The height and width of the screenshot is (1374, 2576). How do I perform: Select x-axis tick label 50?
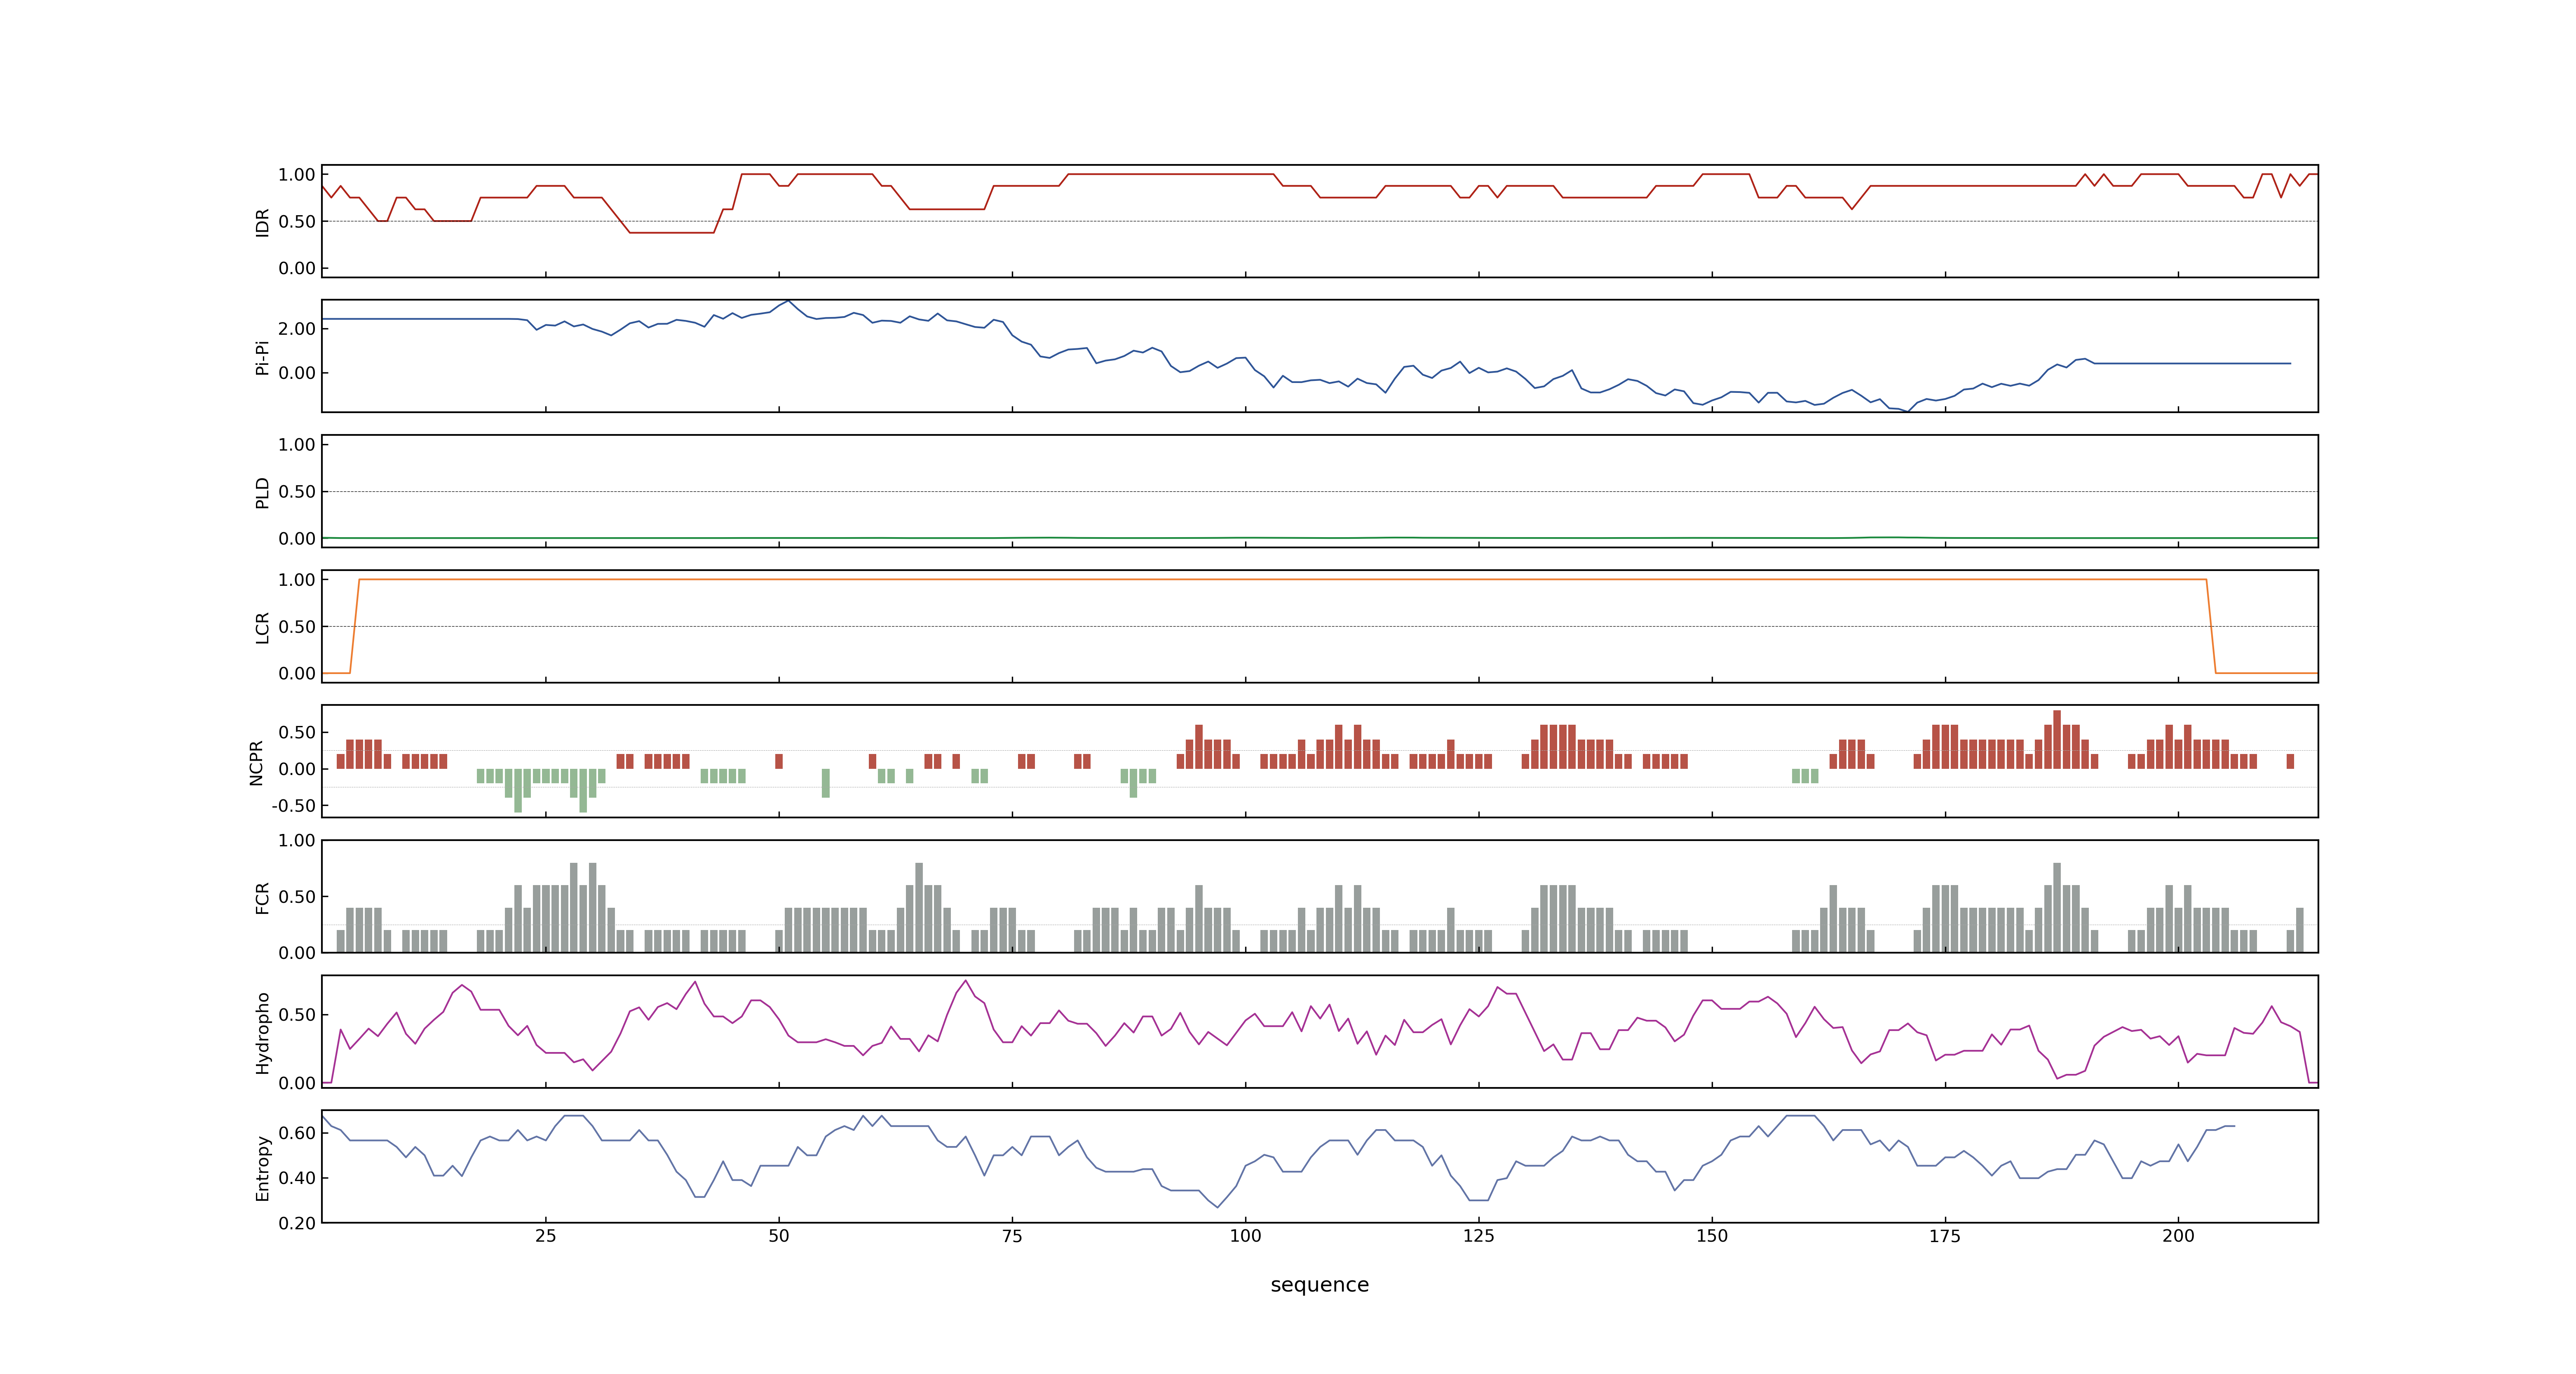pos(778,1236)
